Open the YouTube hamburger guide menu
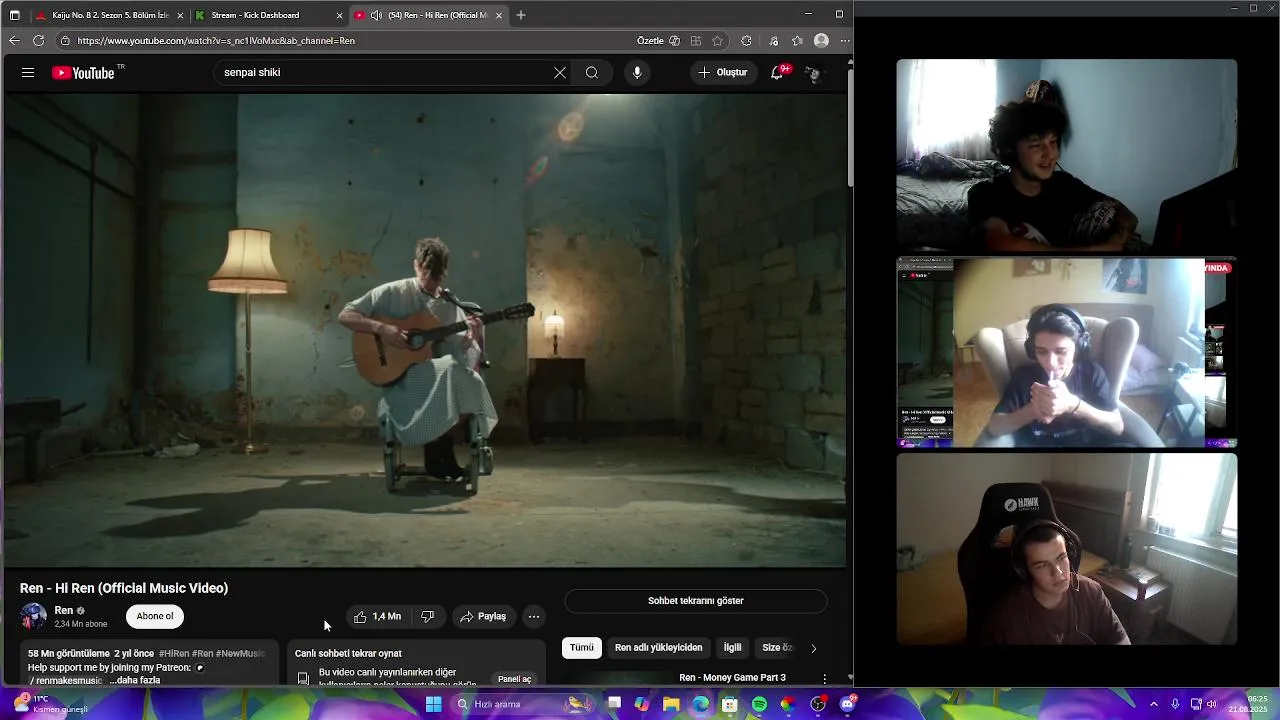 pyautogui.click(x=28, y=72)
